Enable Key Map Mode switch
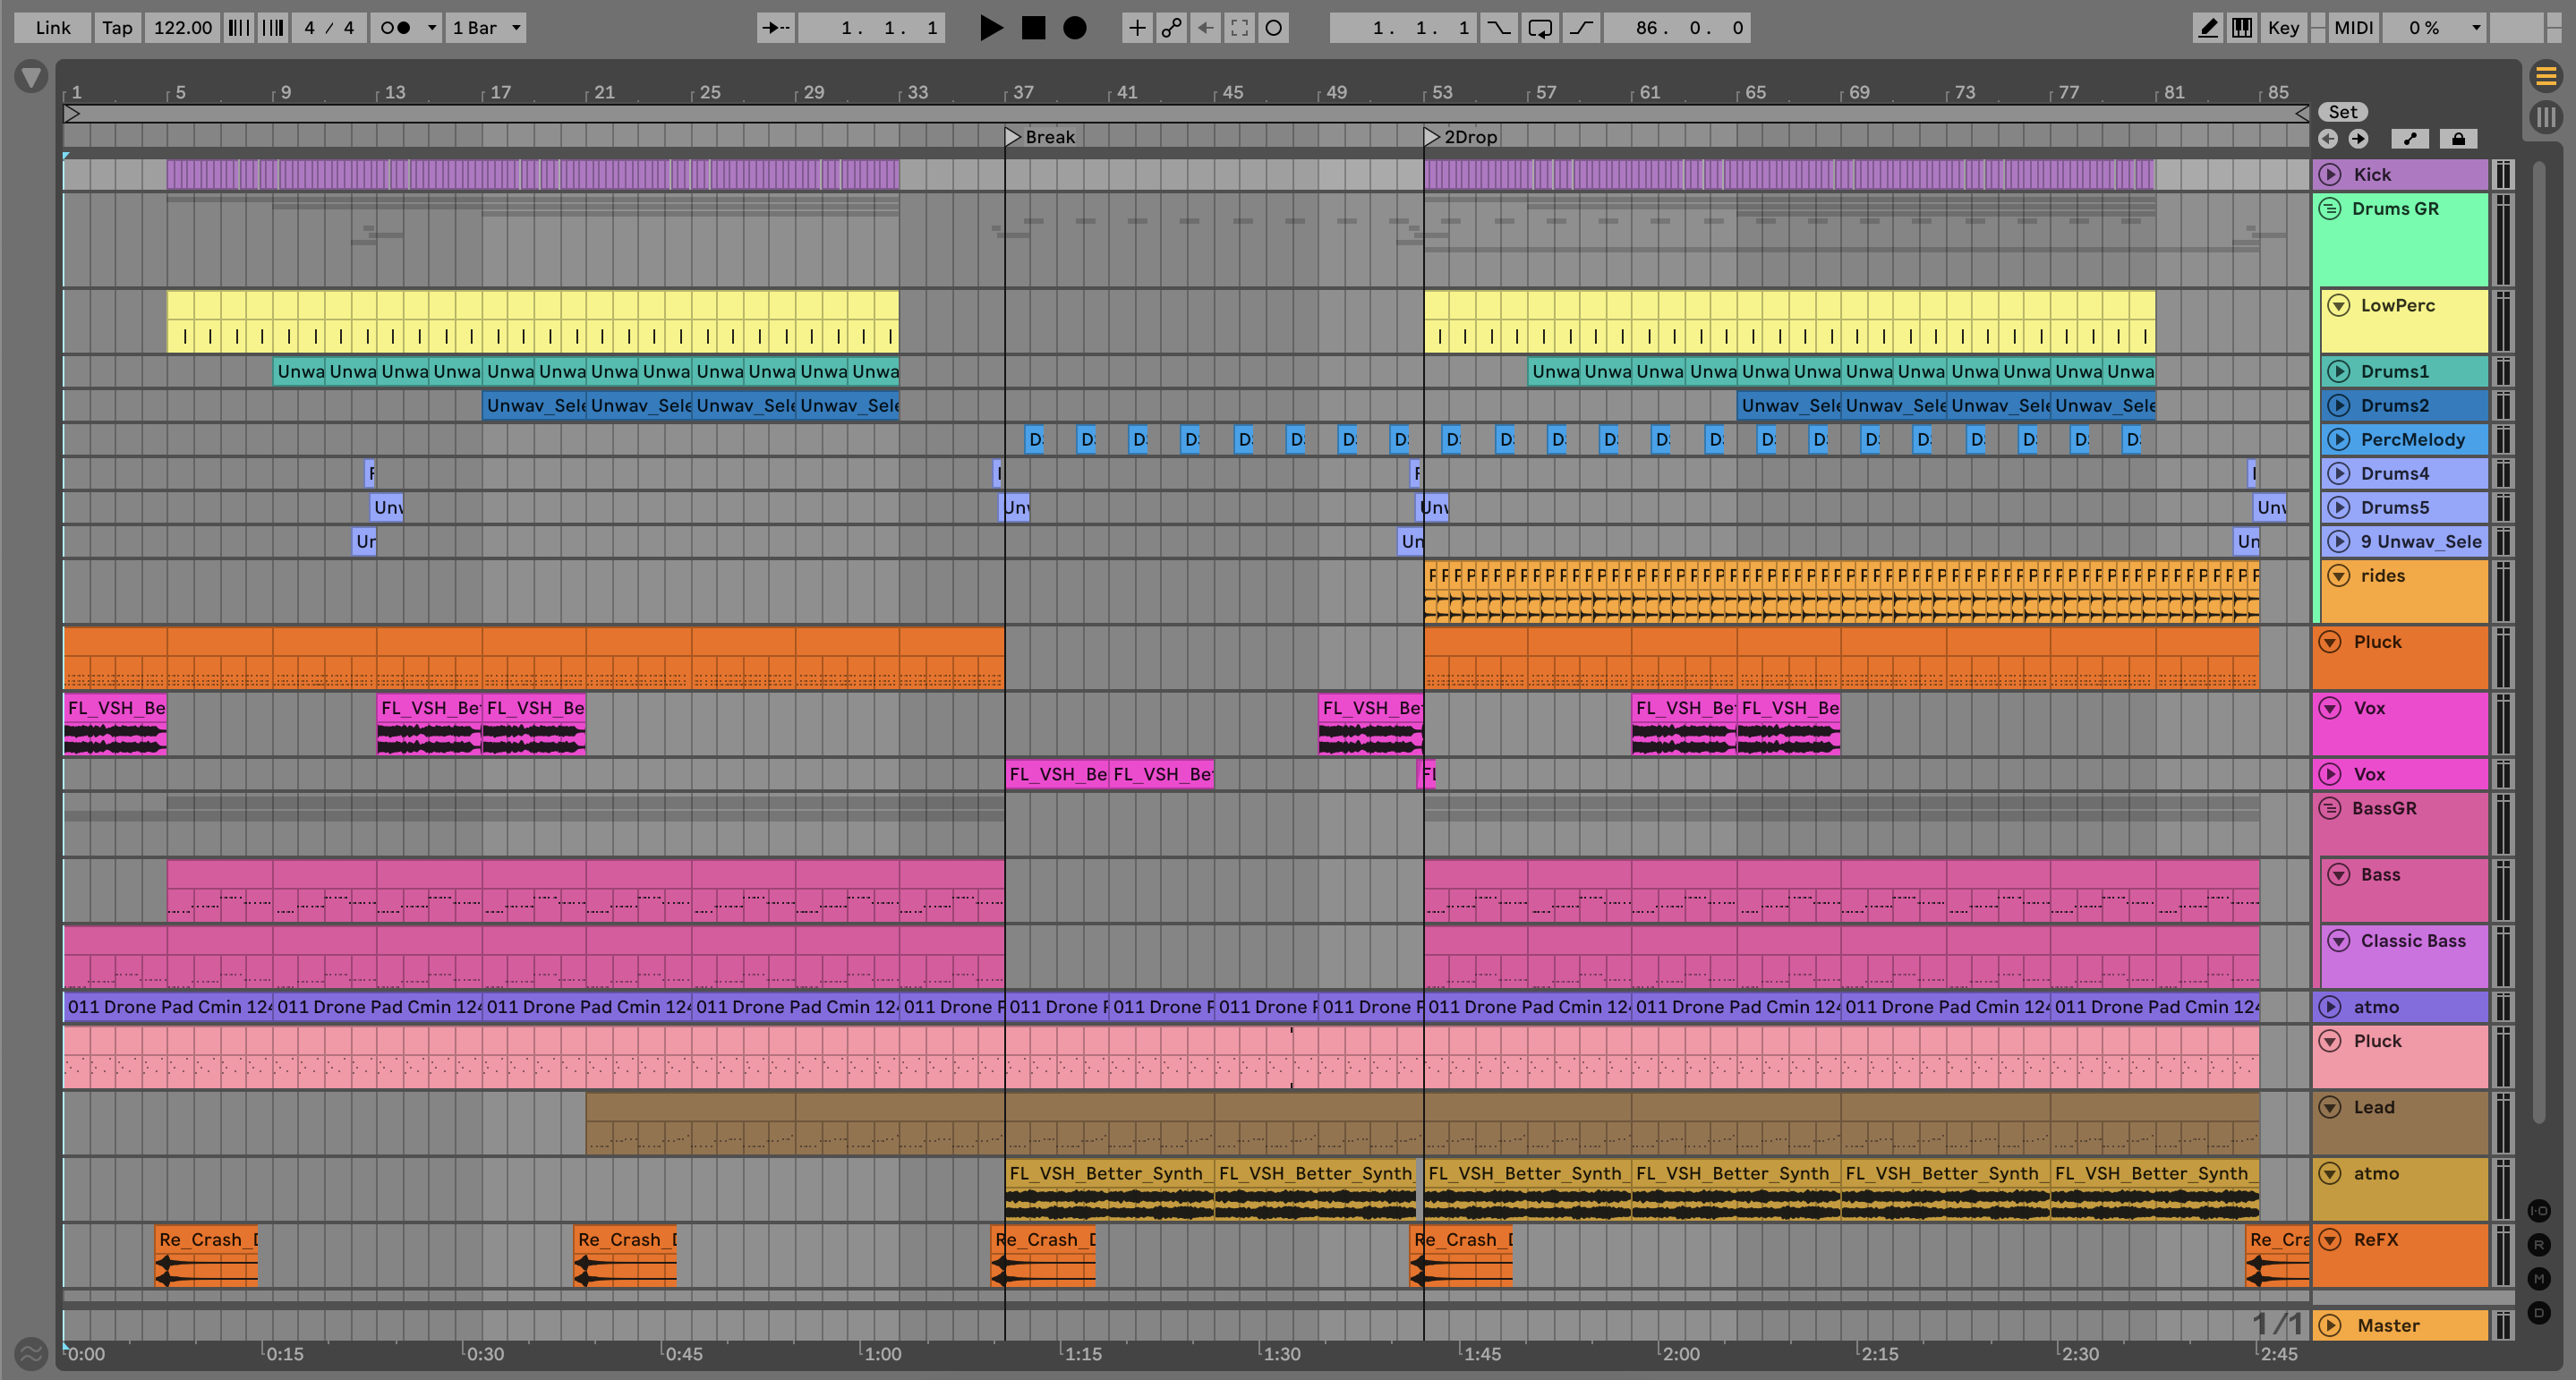Viewport: 2576px width, 1380px height. tap(2283, 28)
